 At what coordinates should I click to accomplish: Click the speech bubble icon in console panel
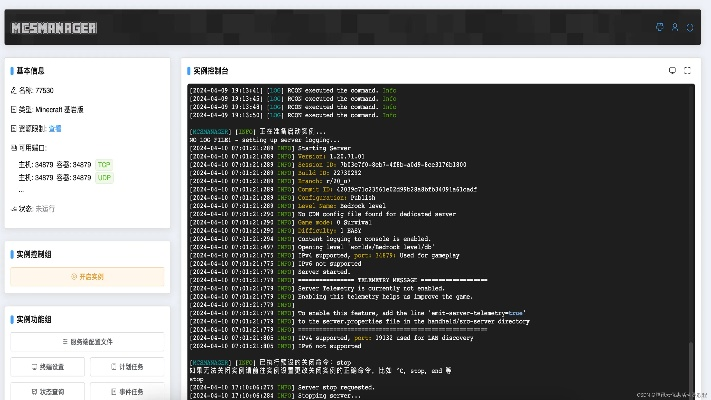pos(672,71)
